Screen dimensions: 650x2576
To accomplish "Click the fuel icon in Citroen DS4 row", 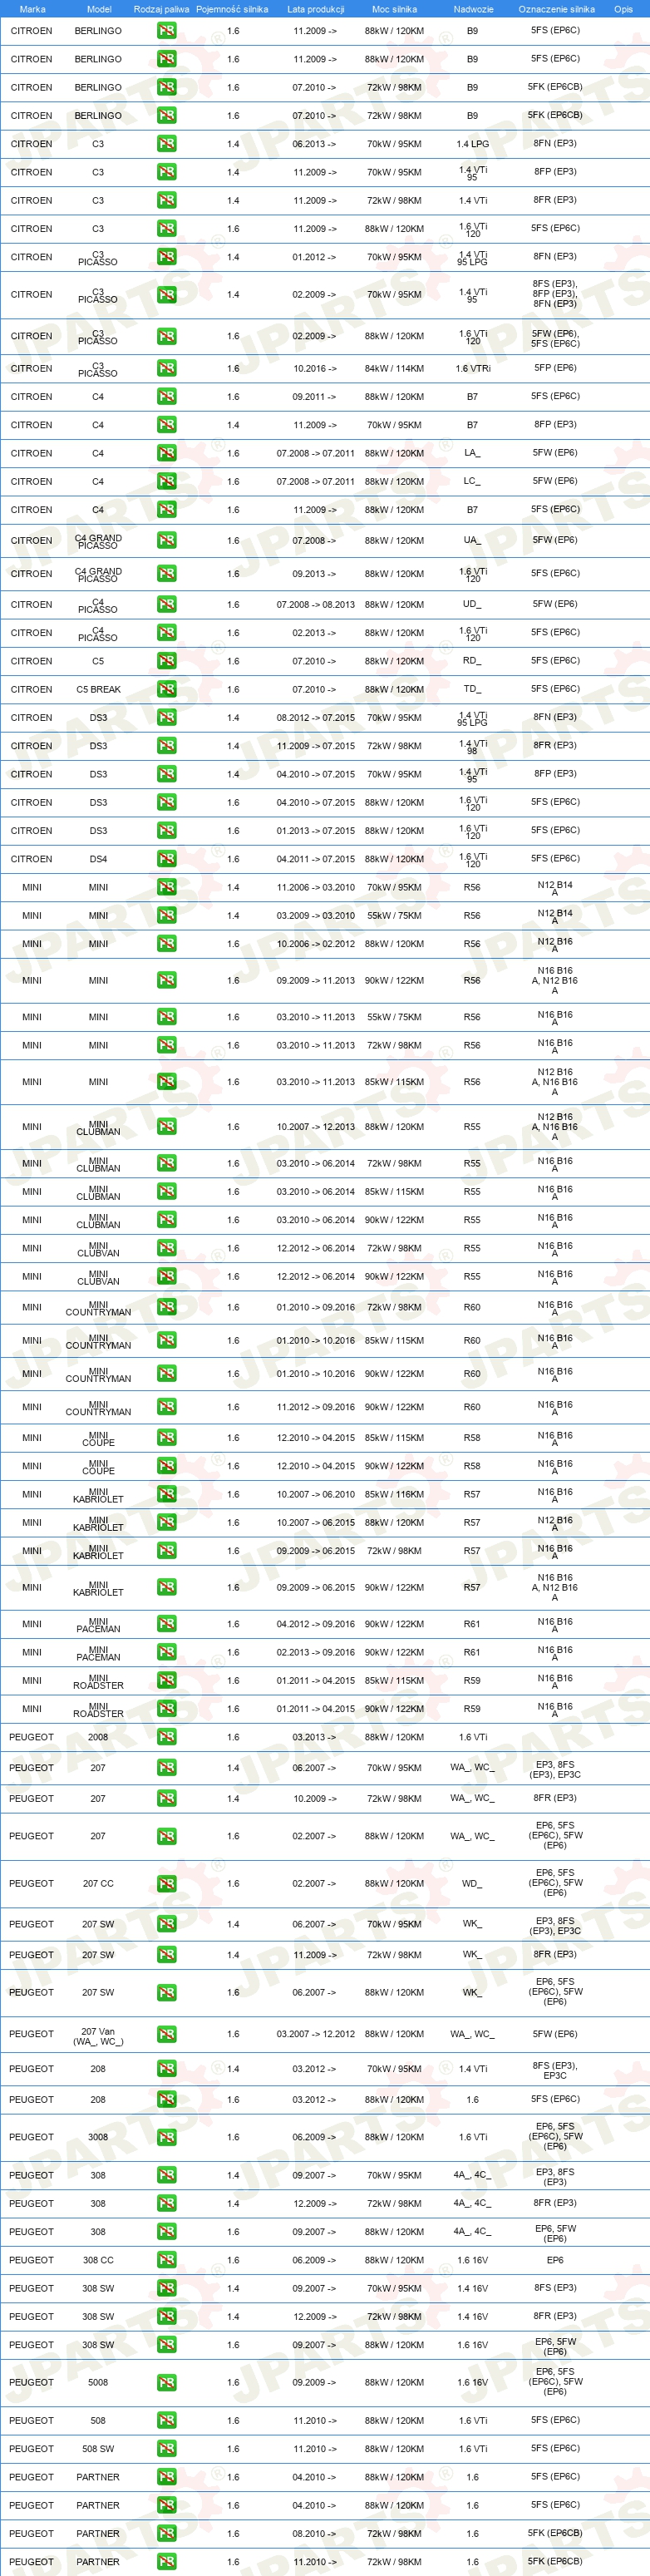I will [167, 859].
